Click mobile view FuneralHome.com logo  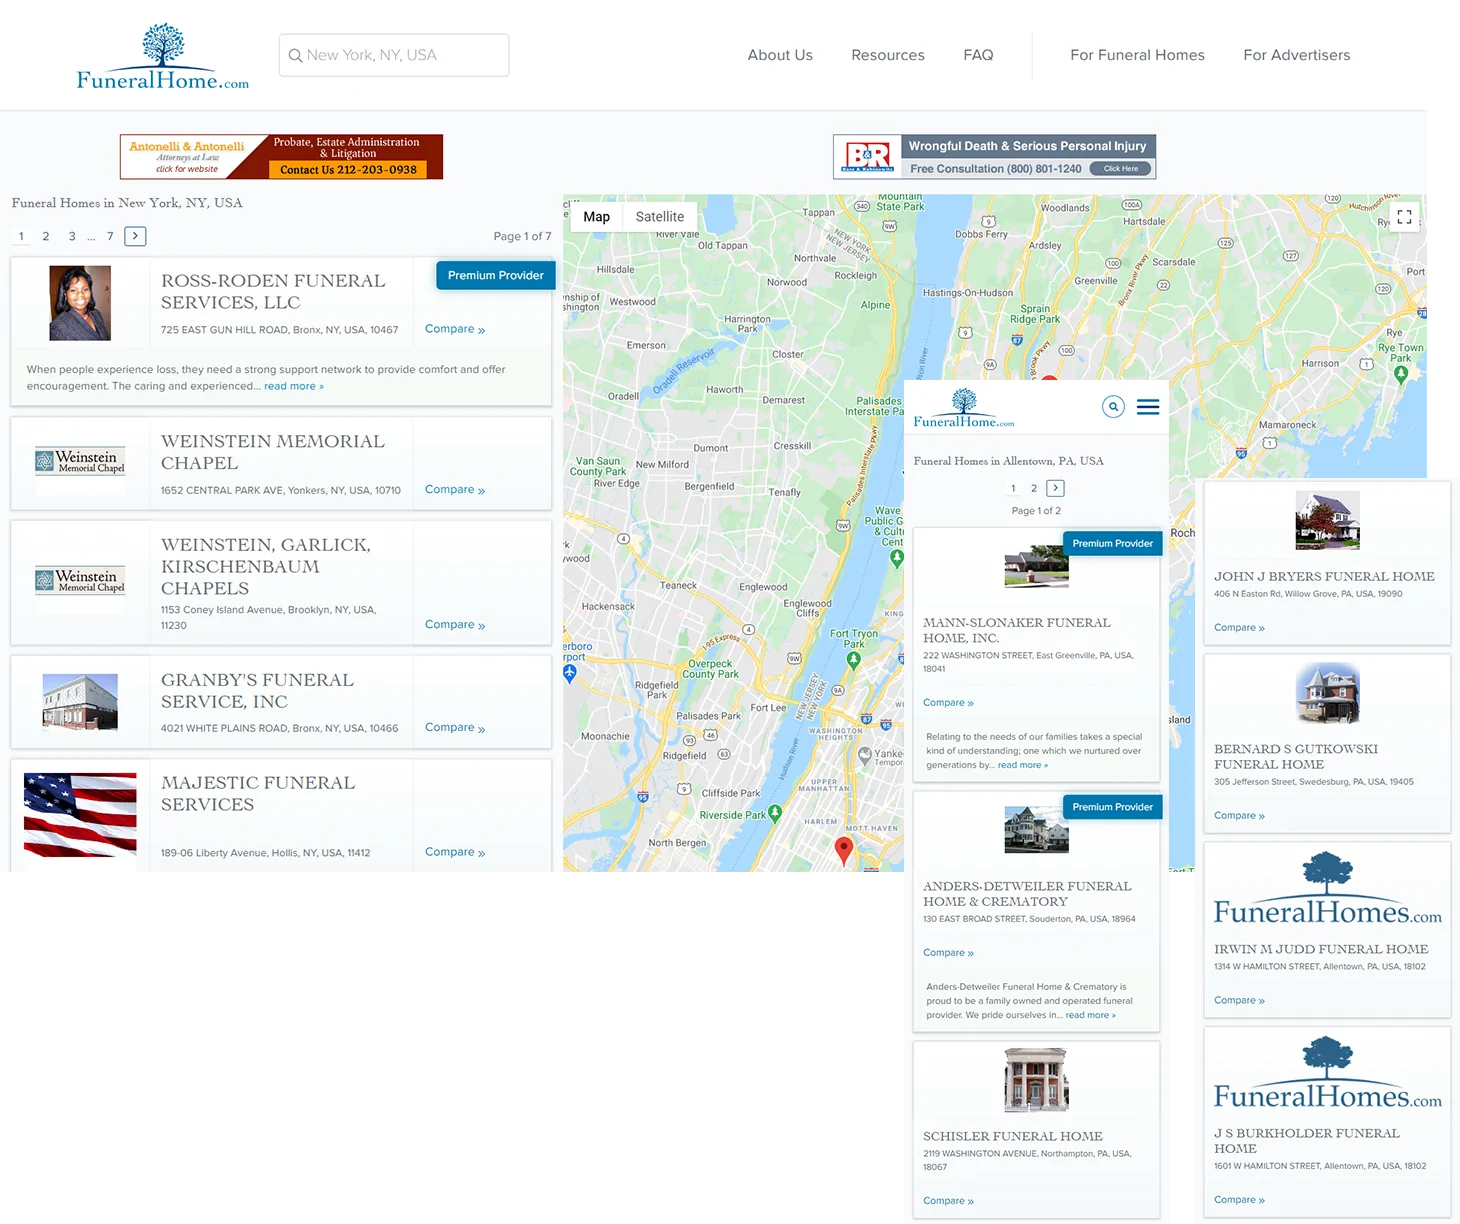coord(964,408)
